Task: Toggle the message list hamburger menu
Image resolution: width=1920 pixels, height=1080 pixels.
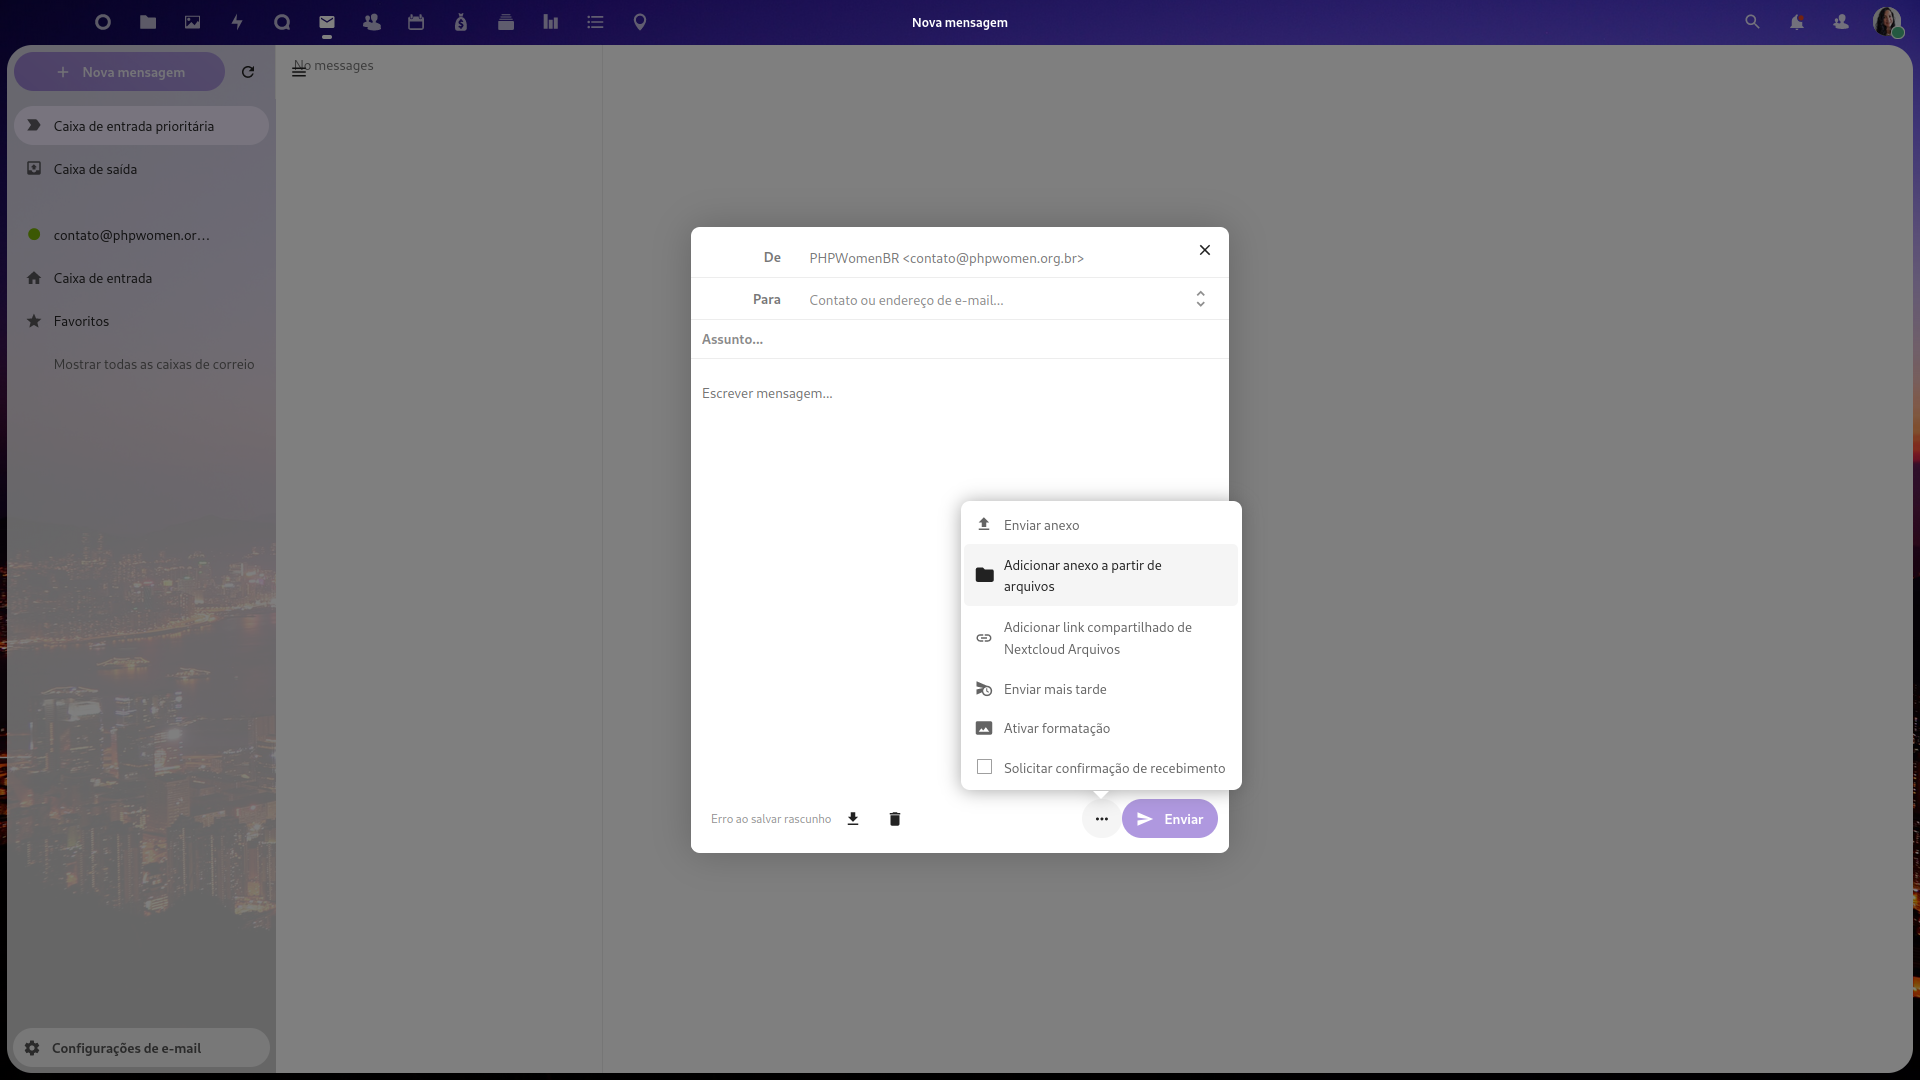Action: (299, 70)
